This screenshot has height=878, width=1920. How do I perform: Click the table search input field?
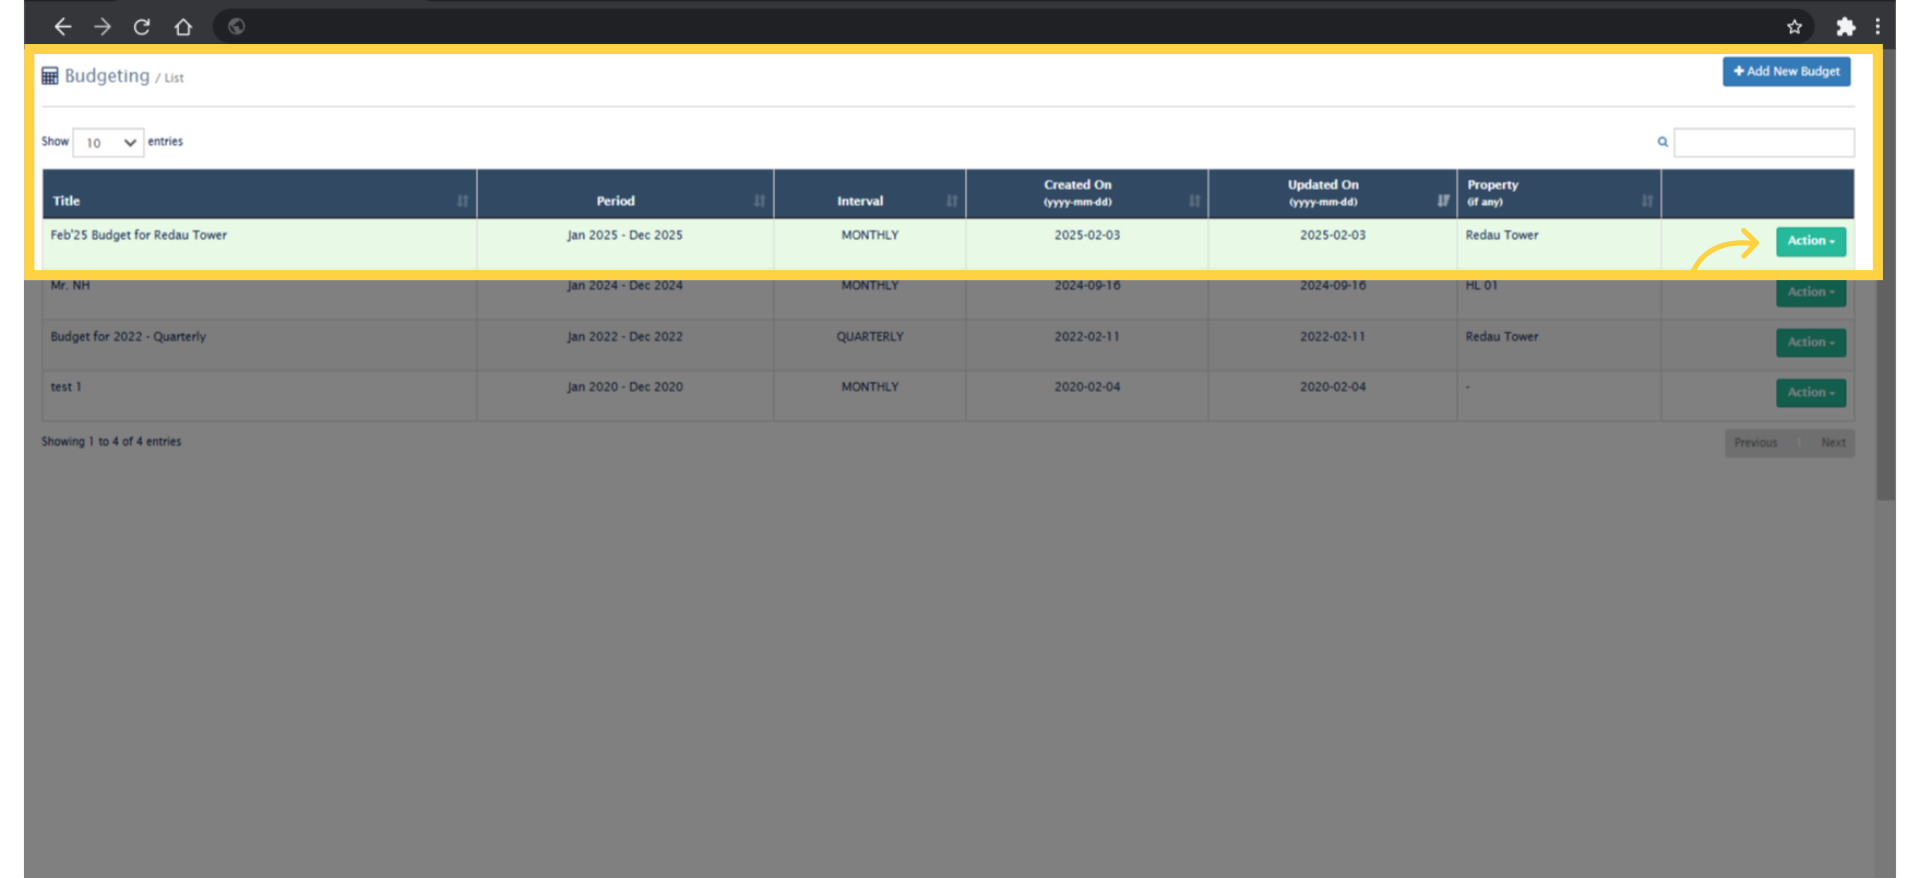click(x=1763, y=143)
